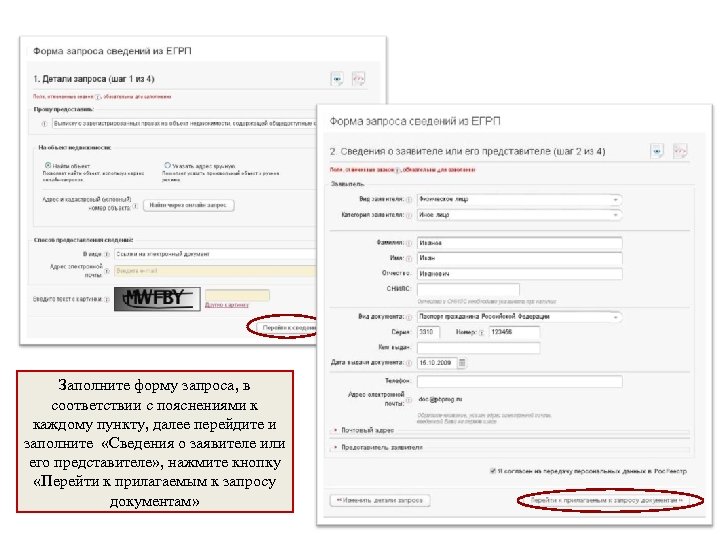The width and height of the screenshot is (720, 540).
Task: Click help icon next to Вид документа
Action: click(x=408, y=317)
